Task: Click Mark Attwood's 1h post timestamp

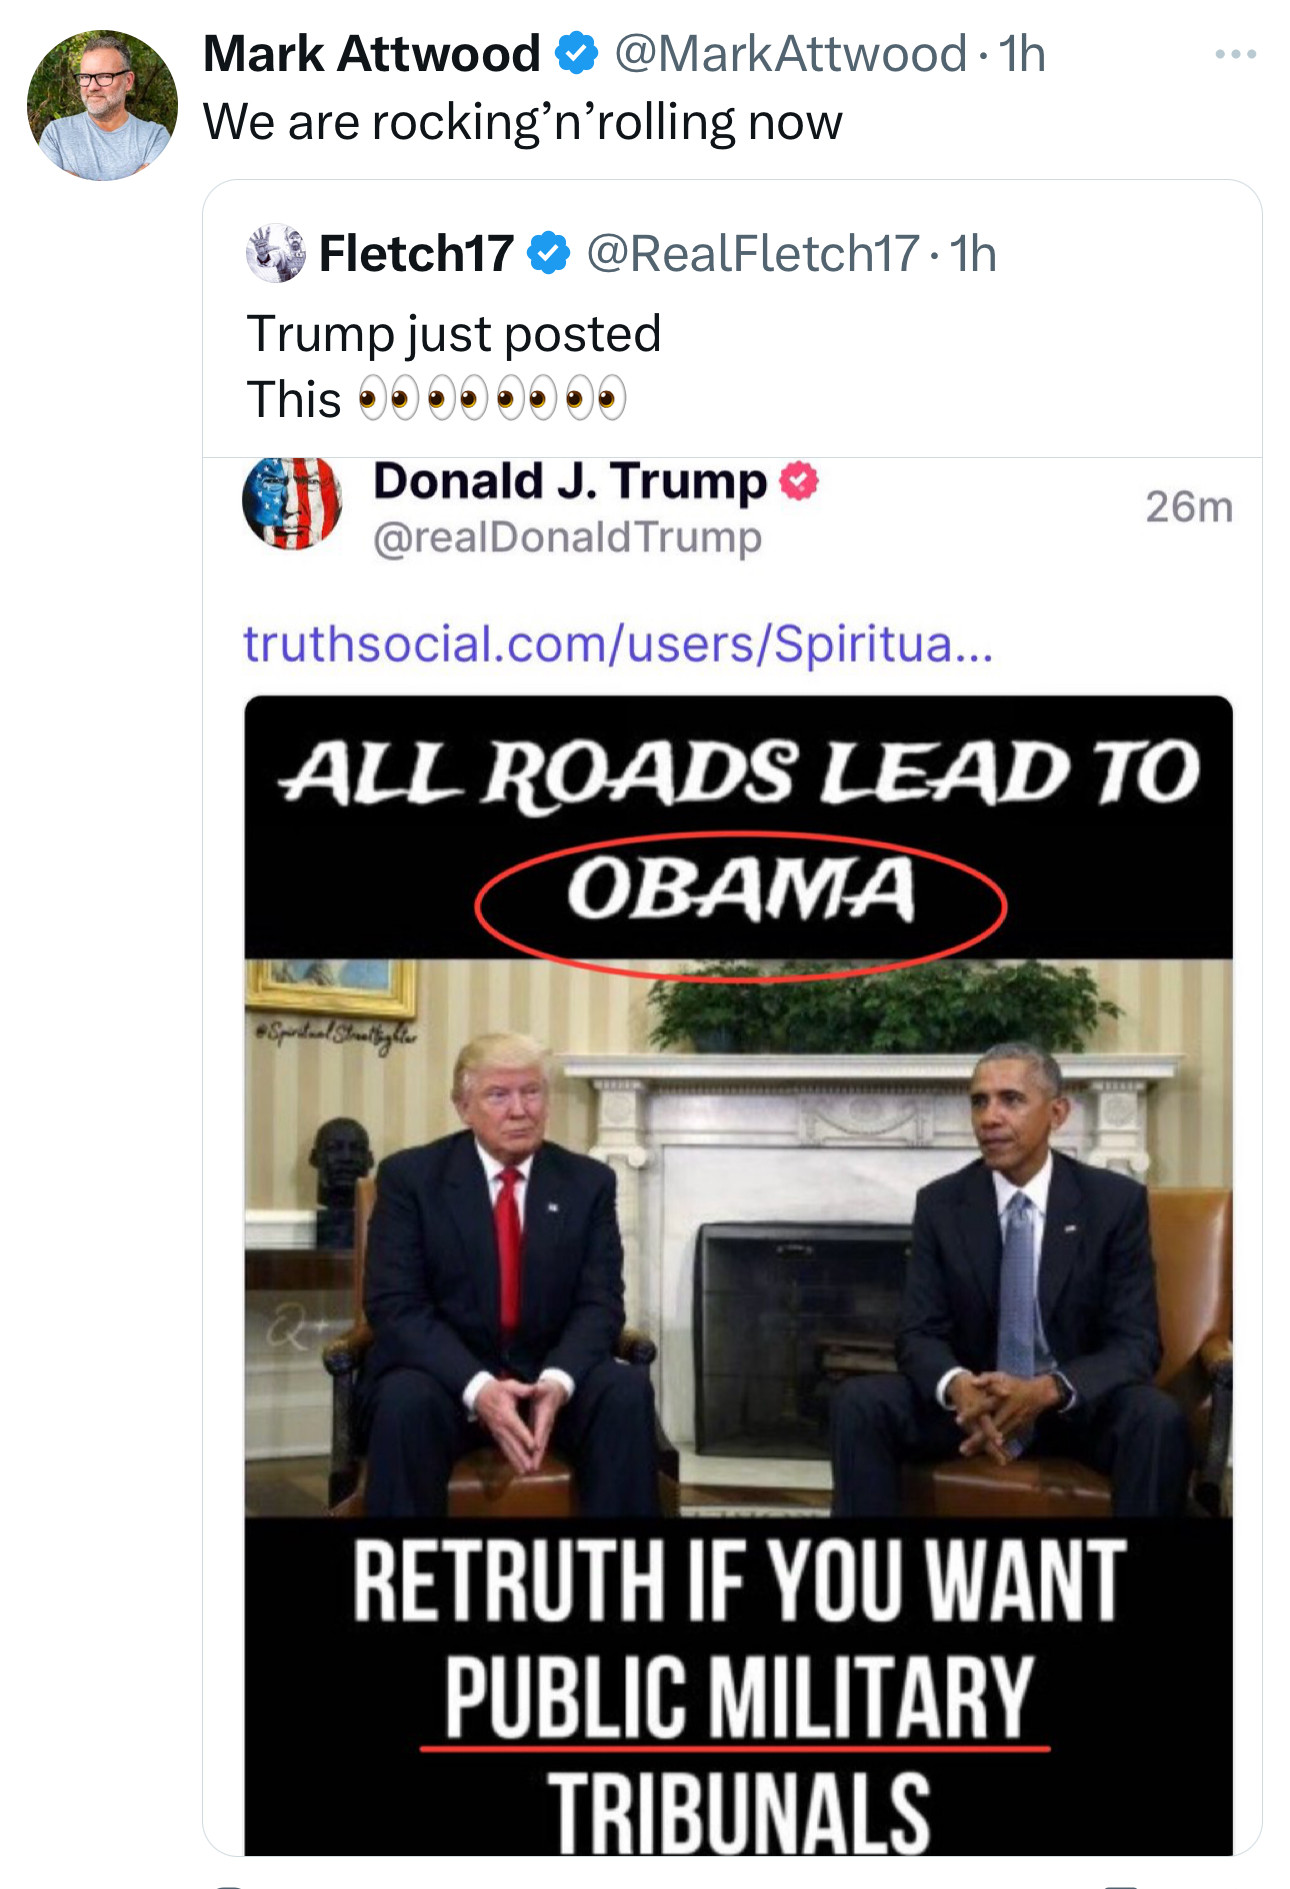Action: [1022, 54]
